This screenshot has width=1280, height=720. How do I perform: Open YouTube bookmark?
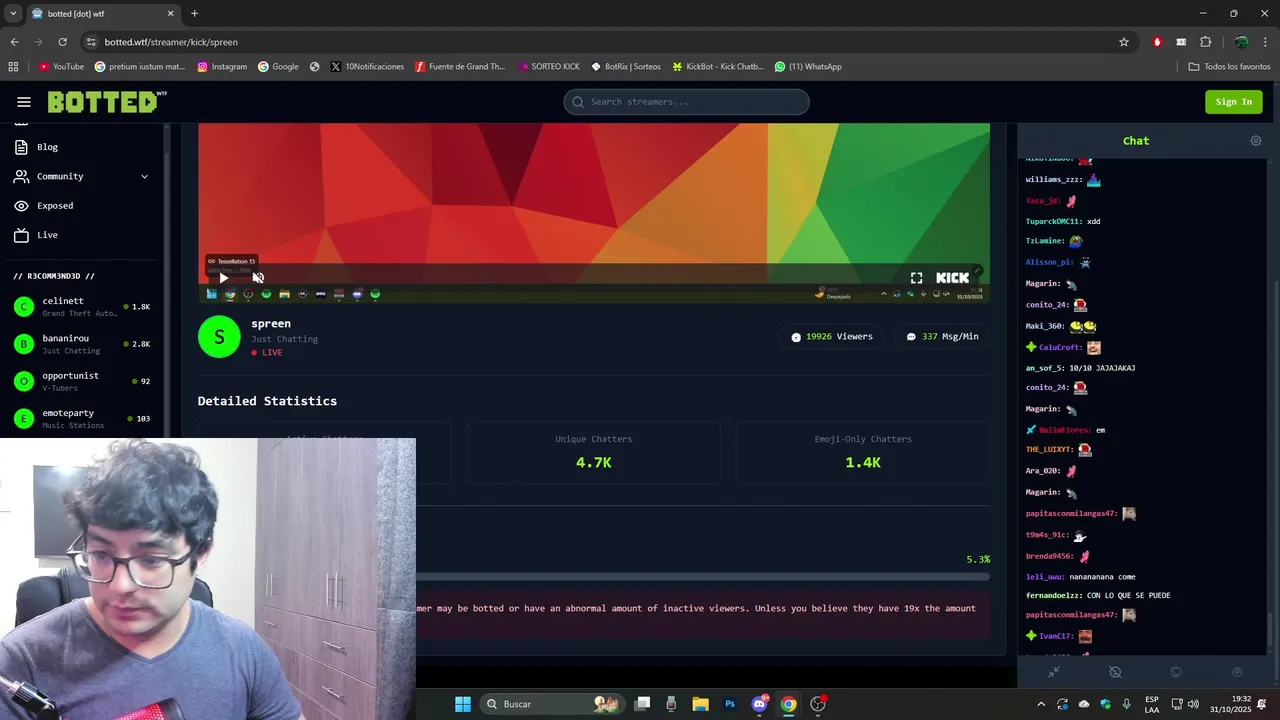tap(61, 67)
